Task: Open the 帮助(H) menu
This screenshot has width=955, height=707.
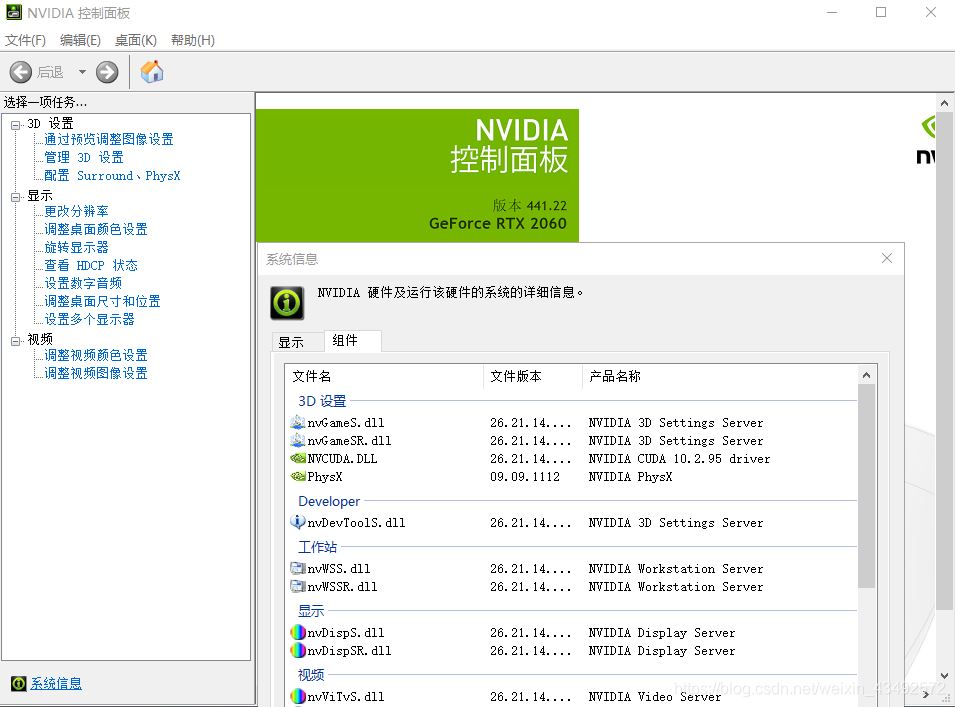Action: [192, 40]
